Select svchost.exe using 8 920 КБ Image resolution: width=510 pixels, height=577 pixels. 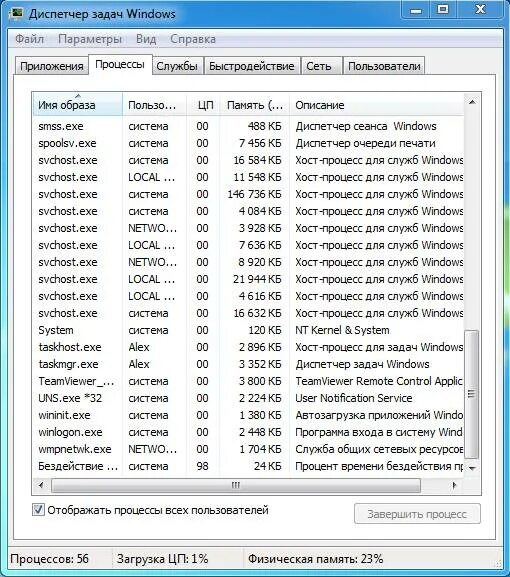click(x=248, y=262)
